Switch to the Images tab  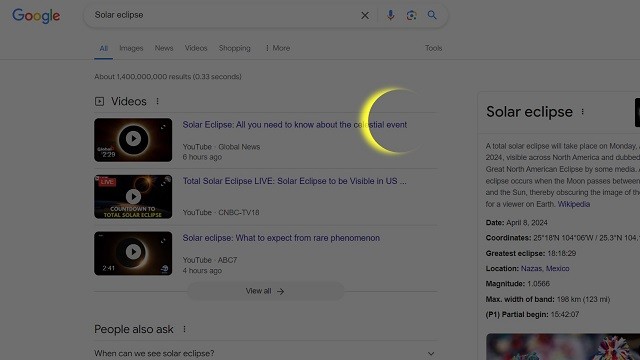tap(131, 48)
